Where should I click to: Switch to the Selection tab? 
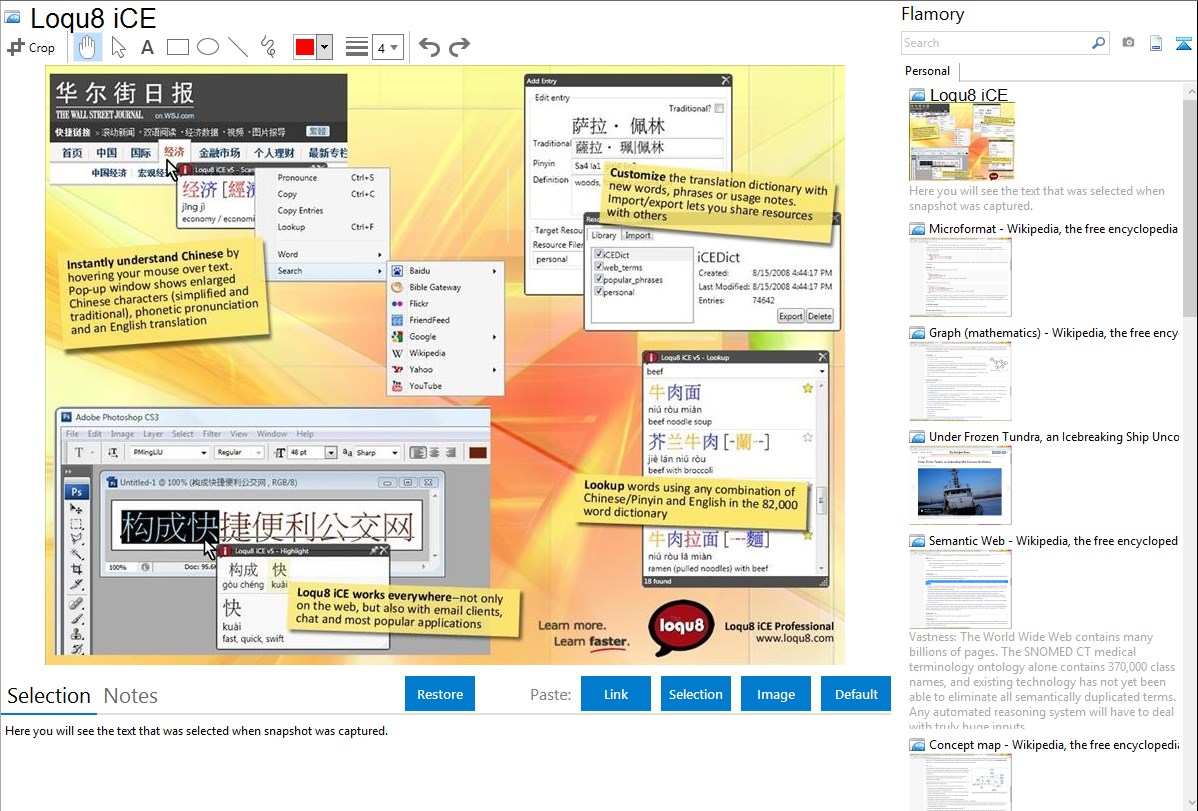(49, 696)
